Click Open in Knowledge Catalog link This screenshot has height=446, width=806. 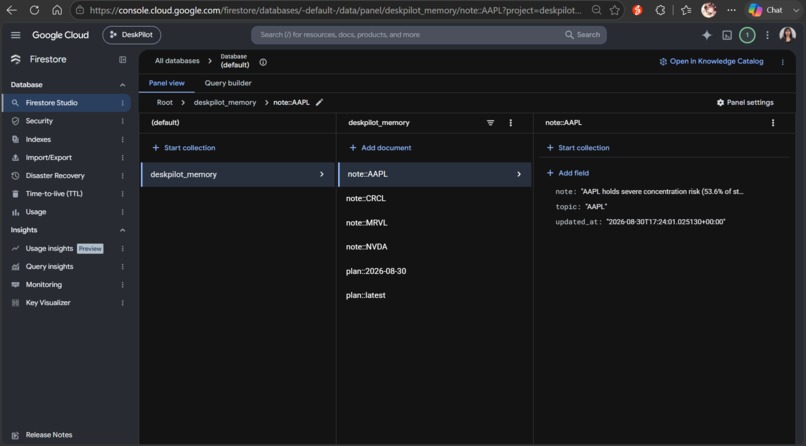(x=711, y=61)
